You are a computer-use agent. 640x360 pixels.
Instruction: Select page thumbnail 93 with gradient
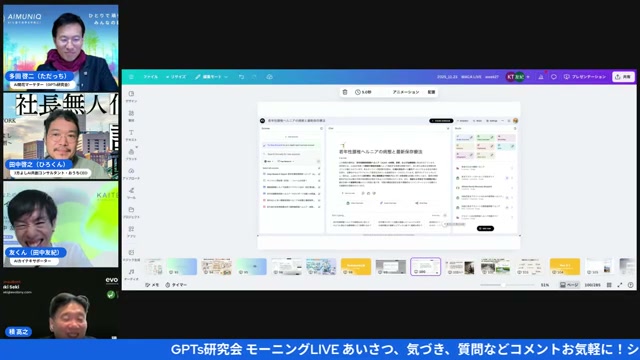tap(182, 267)
